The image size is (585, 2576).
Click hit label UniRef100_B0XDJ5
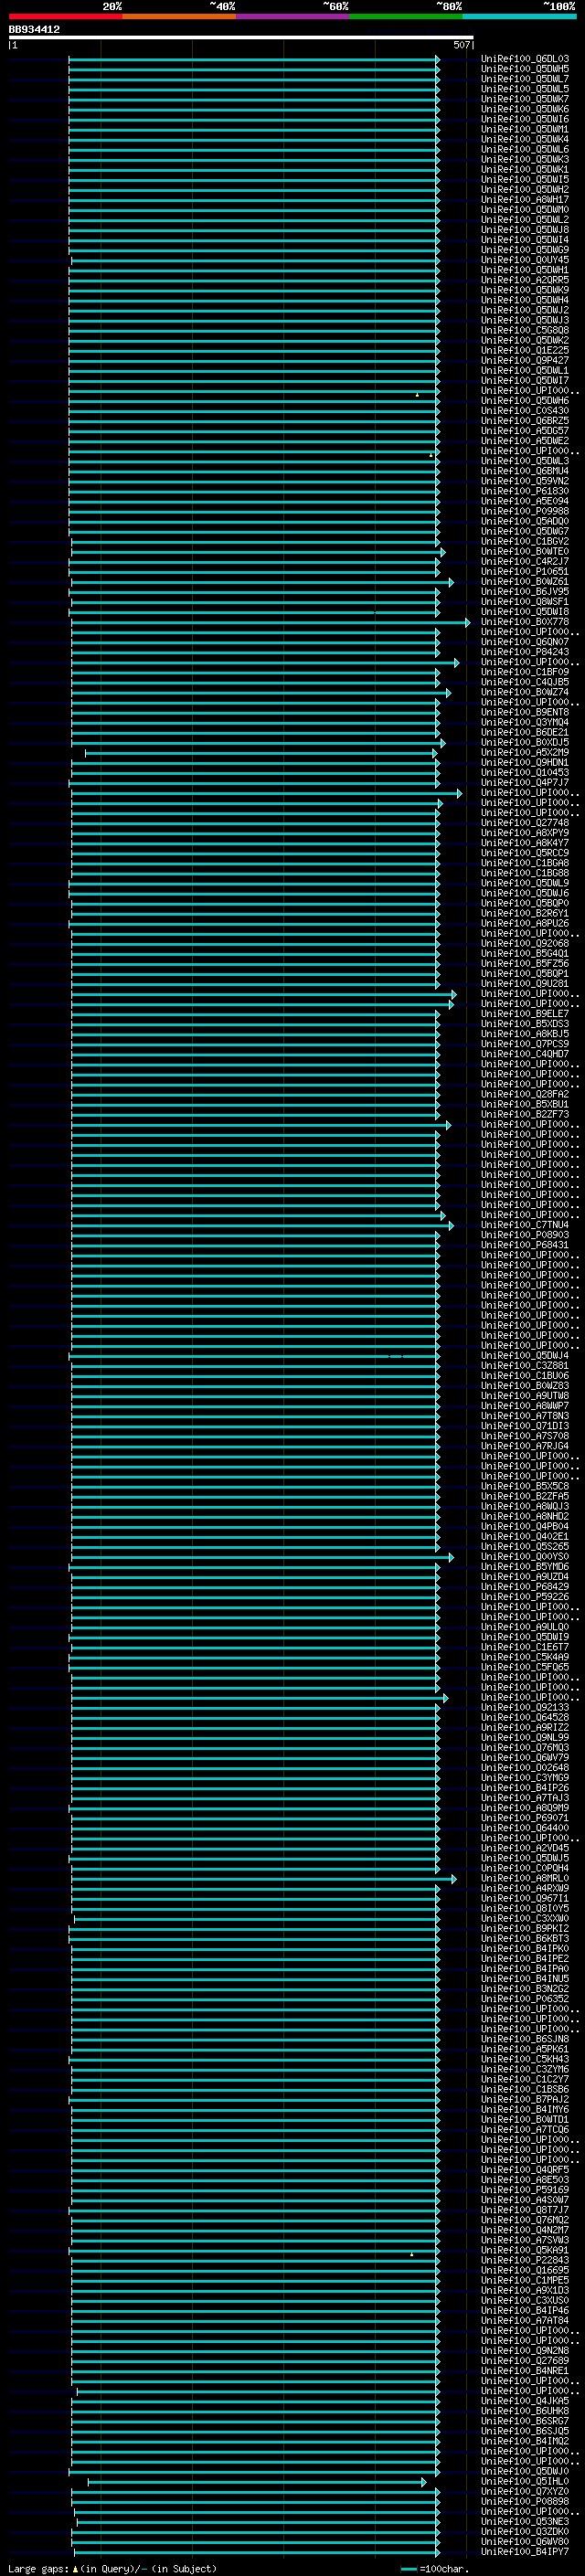coord(525,743)
